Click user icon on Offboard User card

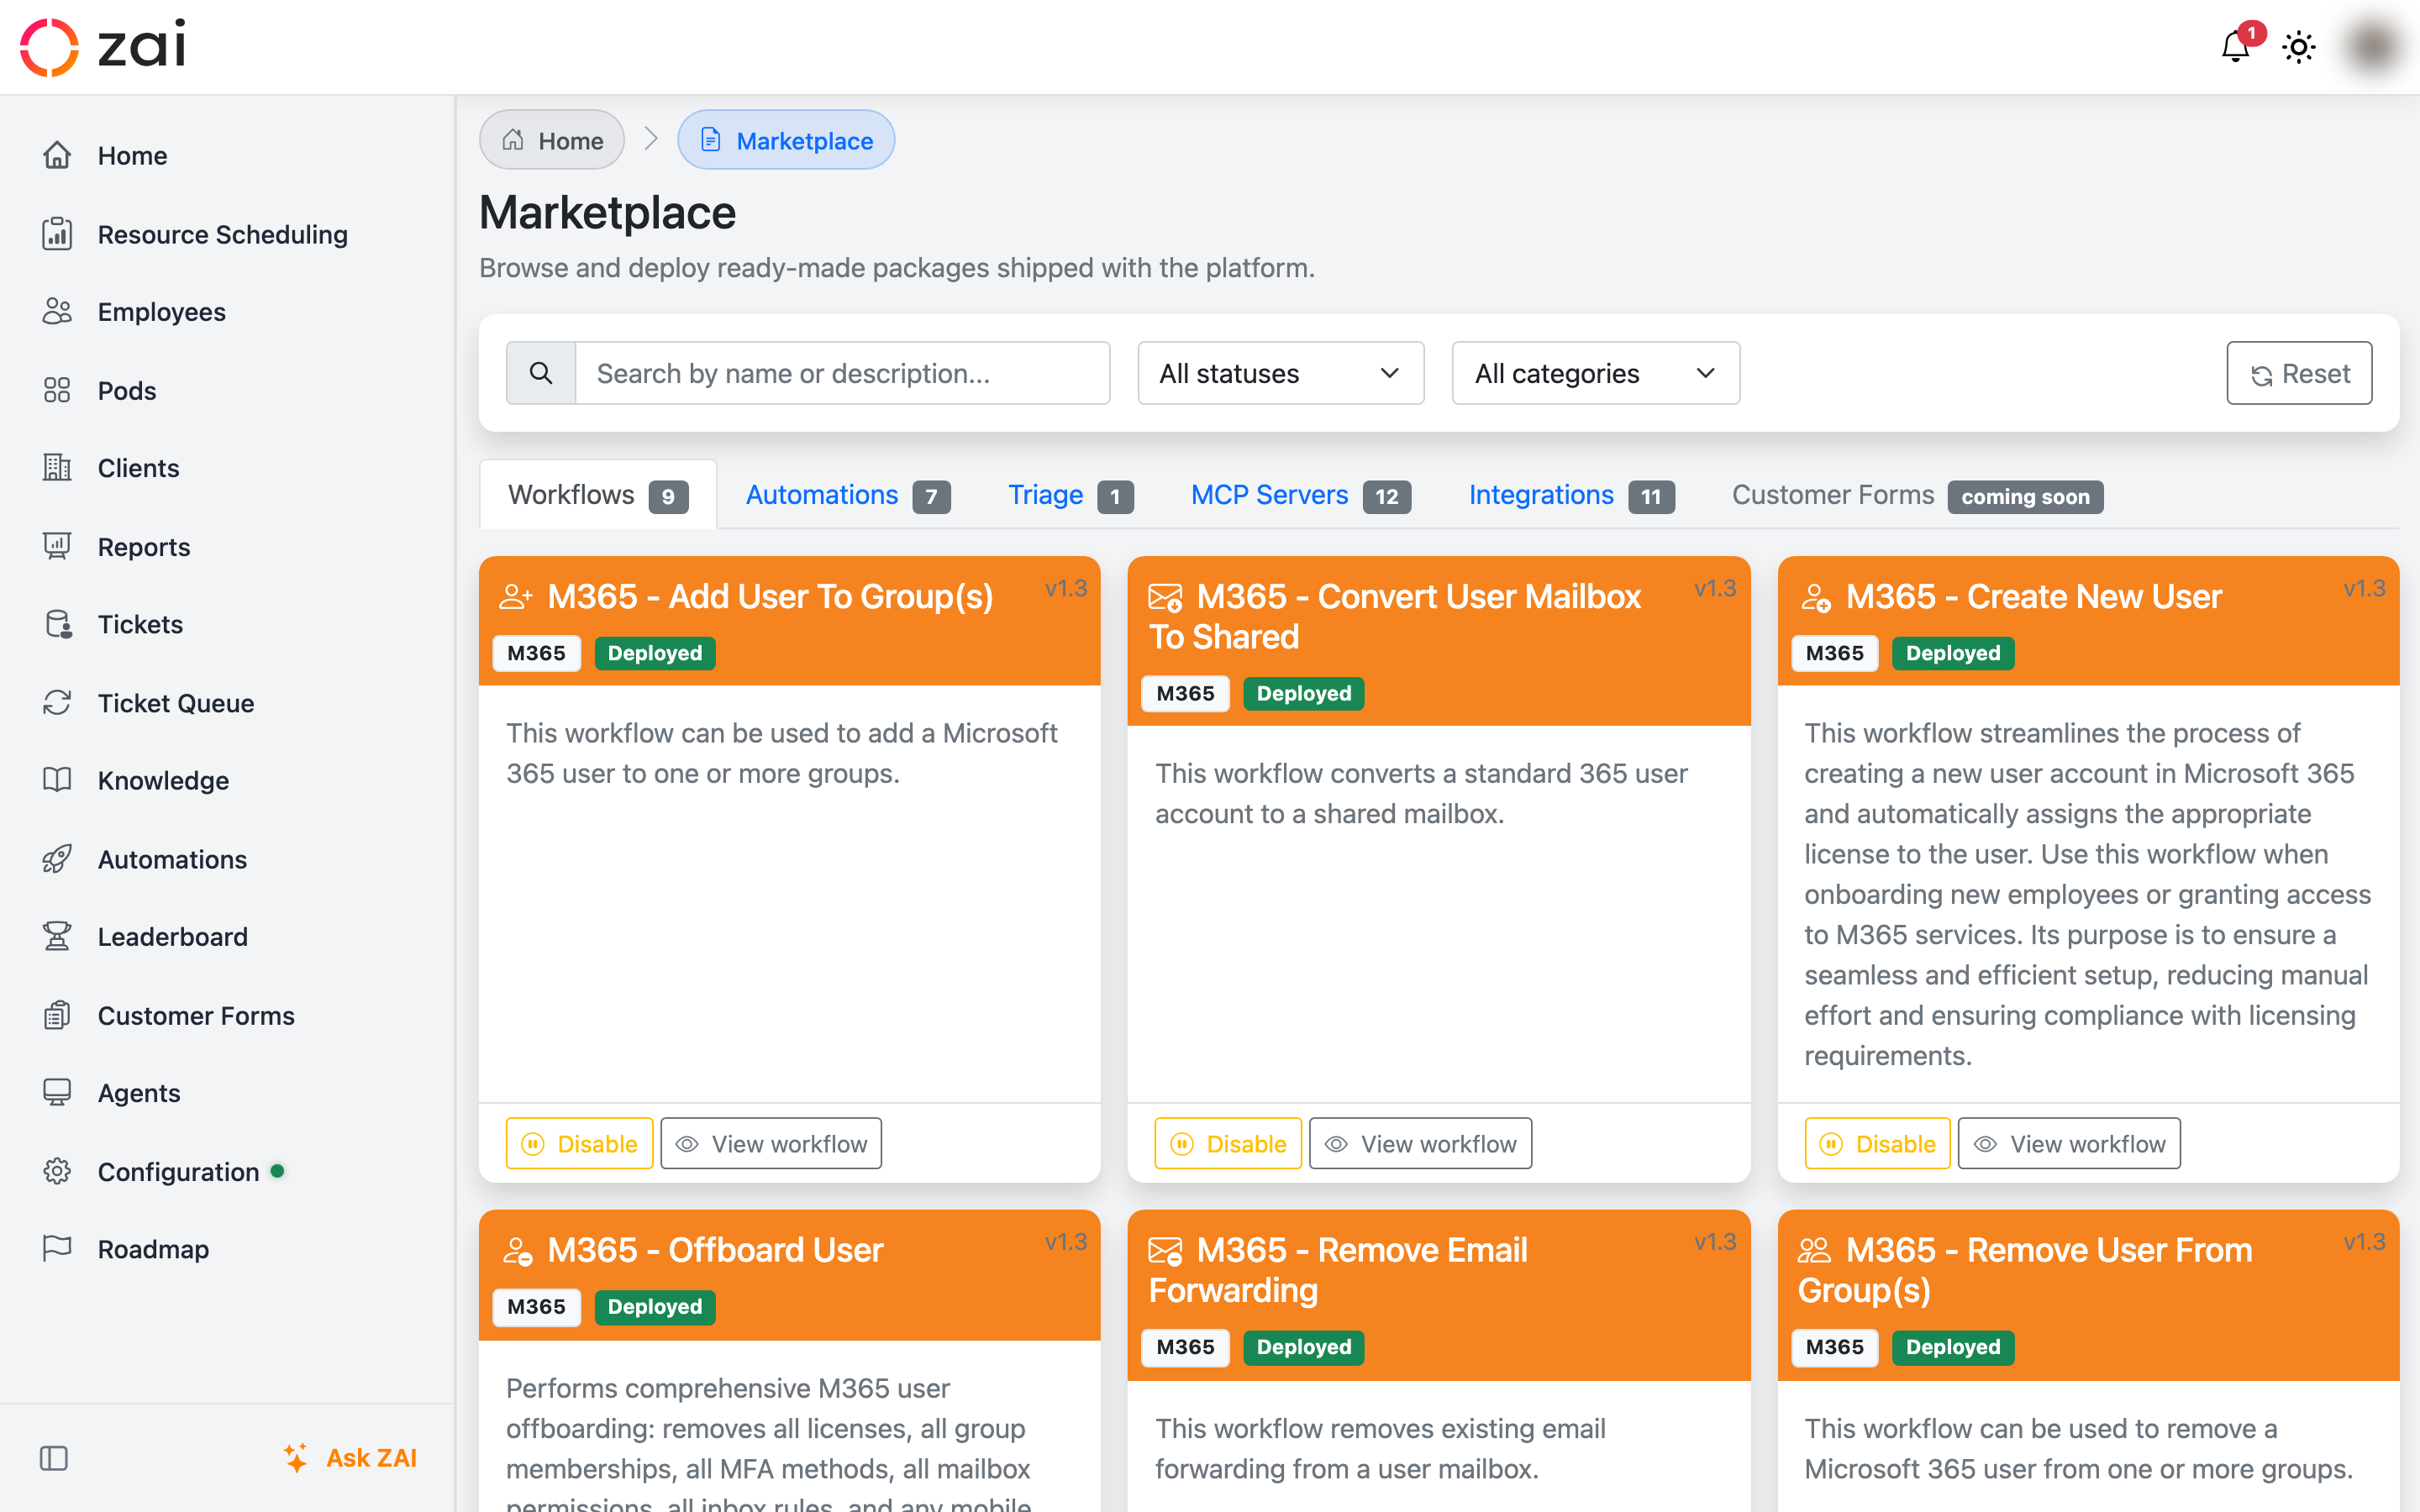point(516,1251)
